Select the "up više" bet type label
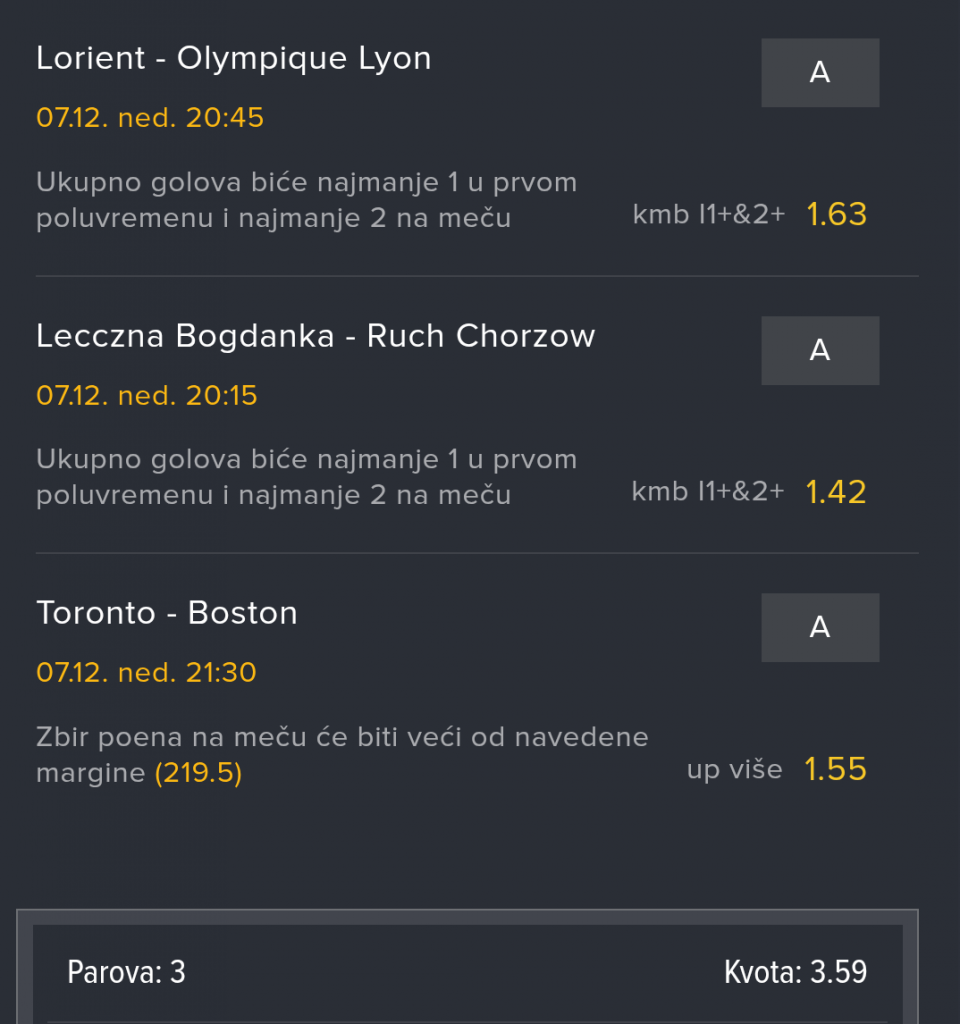 pos(734,769)
